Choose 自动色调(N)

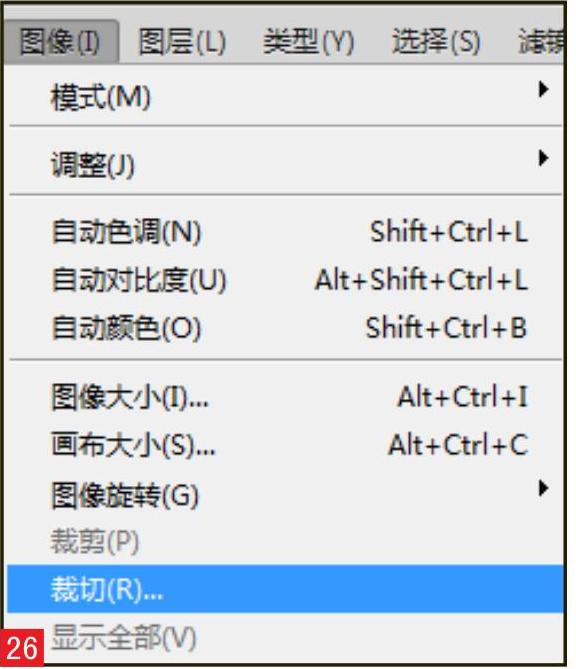[x=285, y=232]
